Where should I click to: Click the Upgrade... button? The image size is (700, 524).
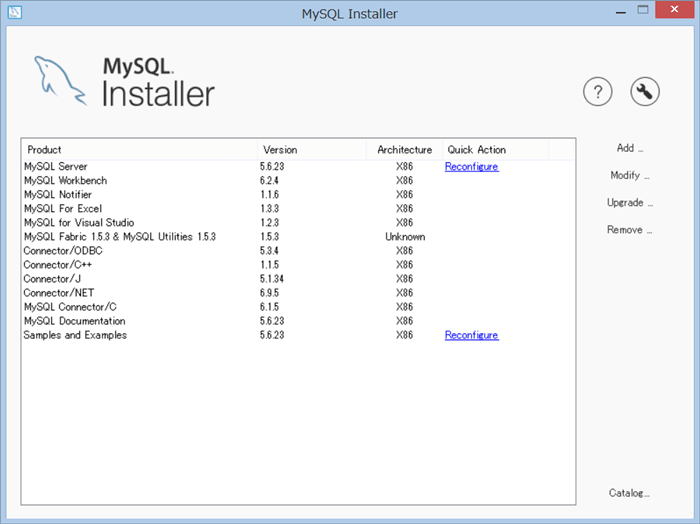pos(630,203)
